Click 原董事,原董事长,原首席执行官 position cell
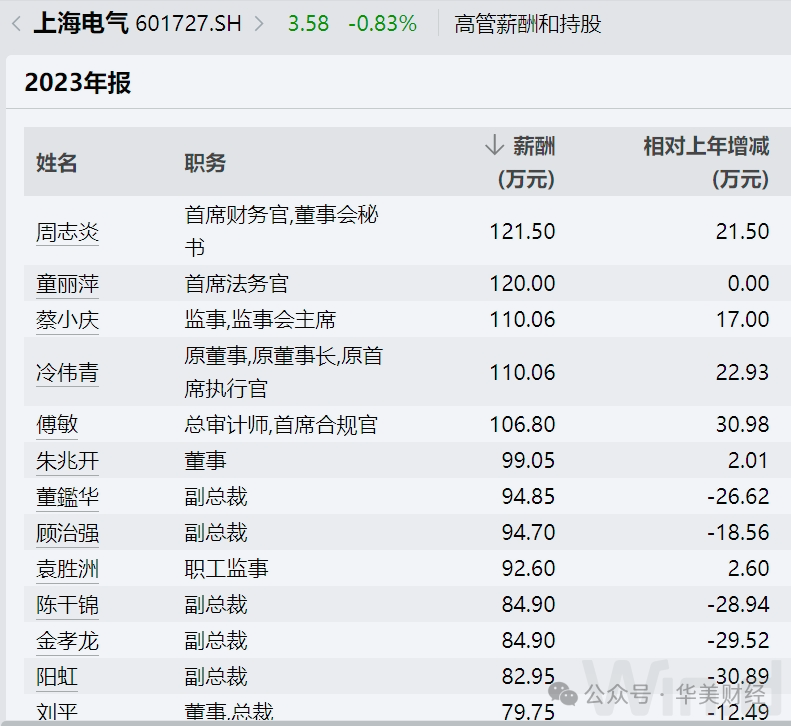The width and height of the screenshot is (791, 726). point(284,372)
